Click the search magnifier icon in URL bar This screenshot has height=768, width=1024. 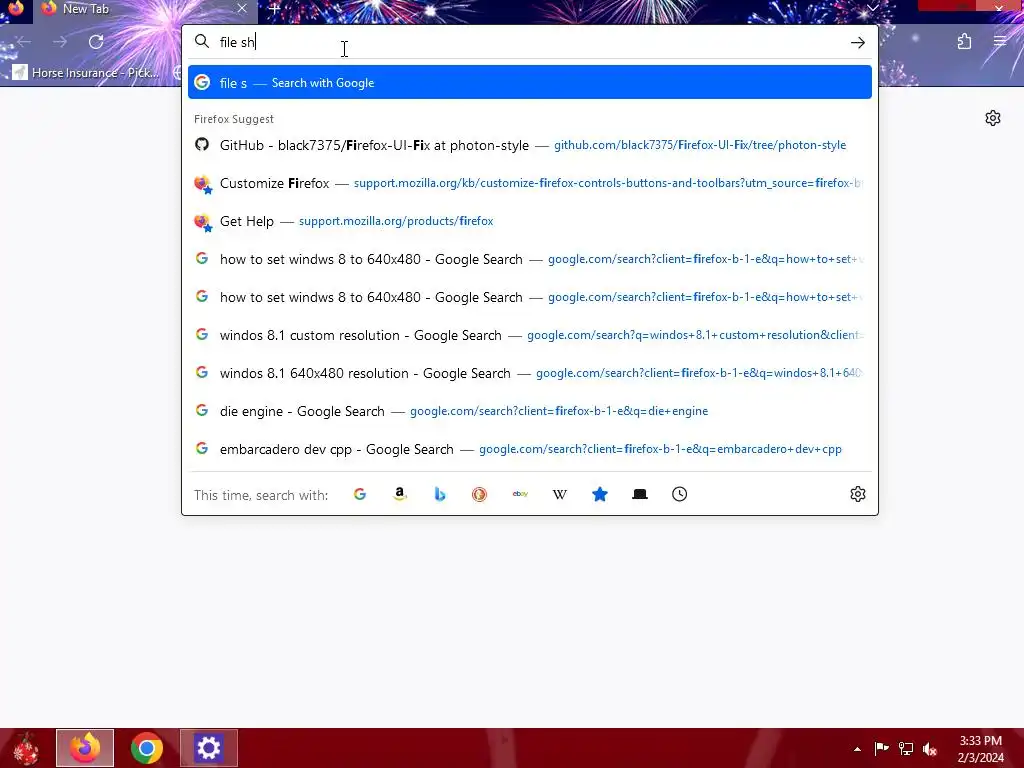pos(202,42)
